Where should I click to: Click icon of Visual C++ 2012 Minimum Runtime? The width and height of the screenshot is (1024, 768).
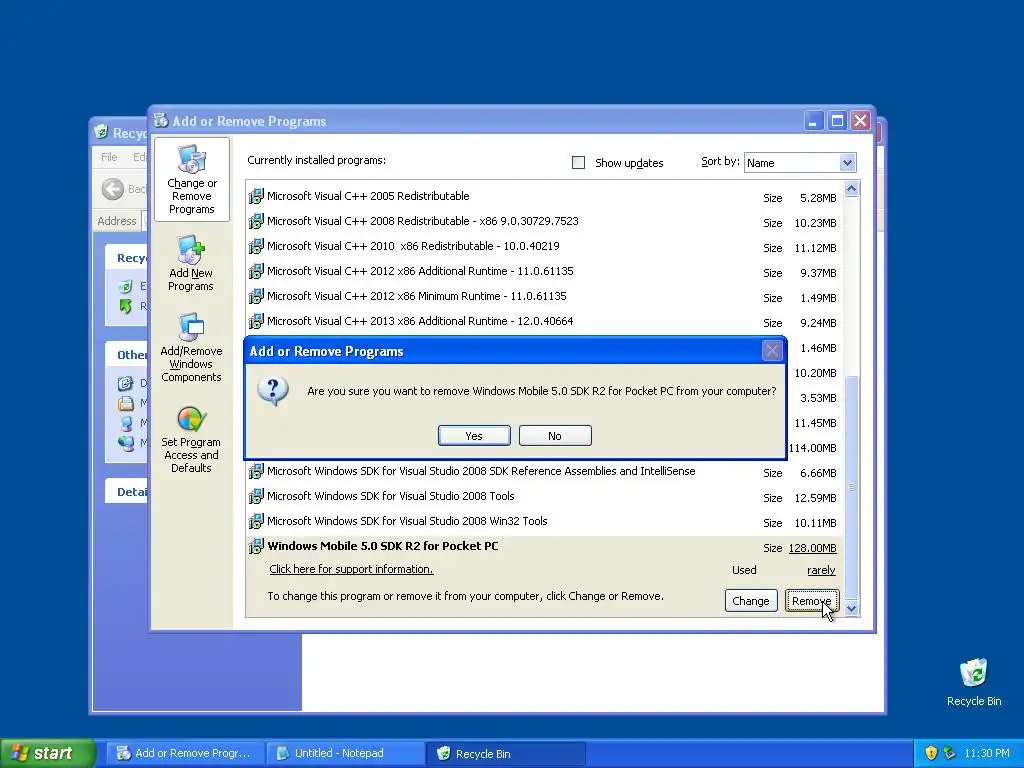(x=256, y=296)
